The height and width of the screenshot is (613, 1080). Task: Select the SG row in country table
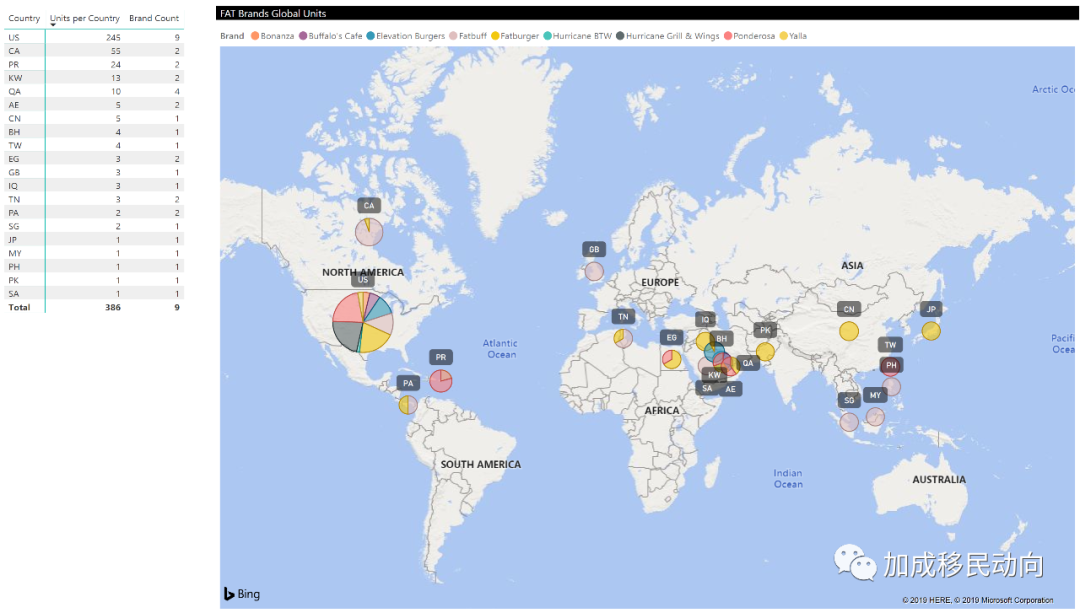[94, 226]
